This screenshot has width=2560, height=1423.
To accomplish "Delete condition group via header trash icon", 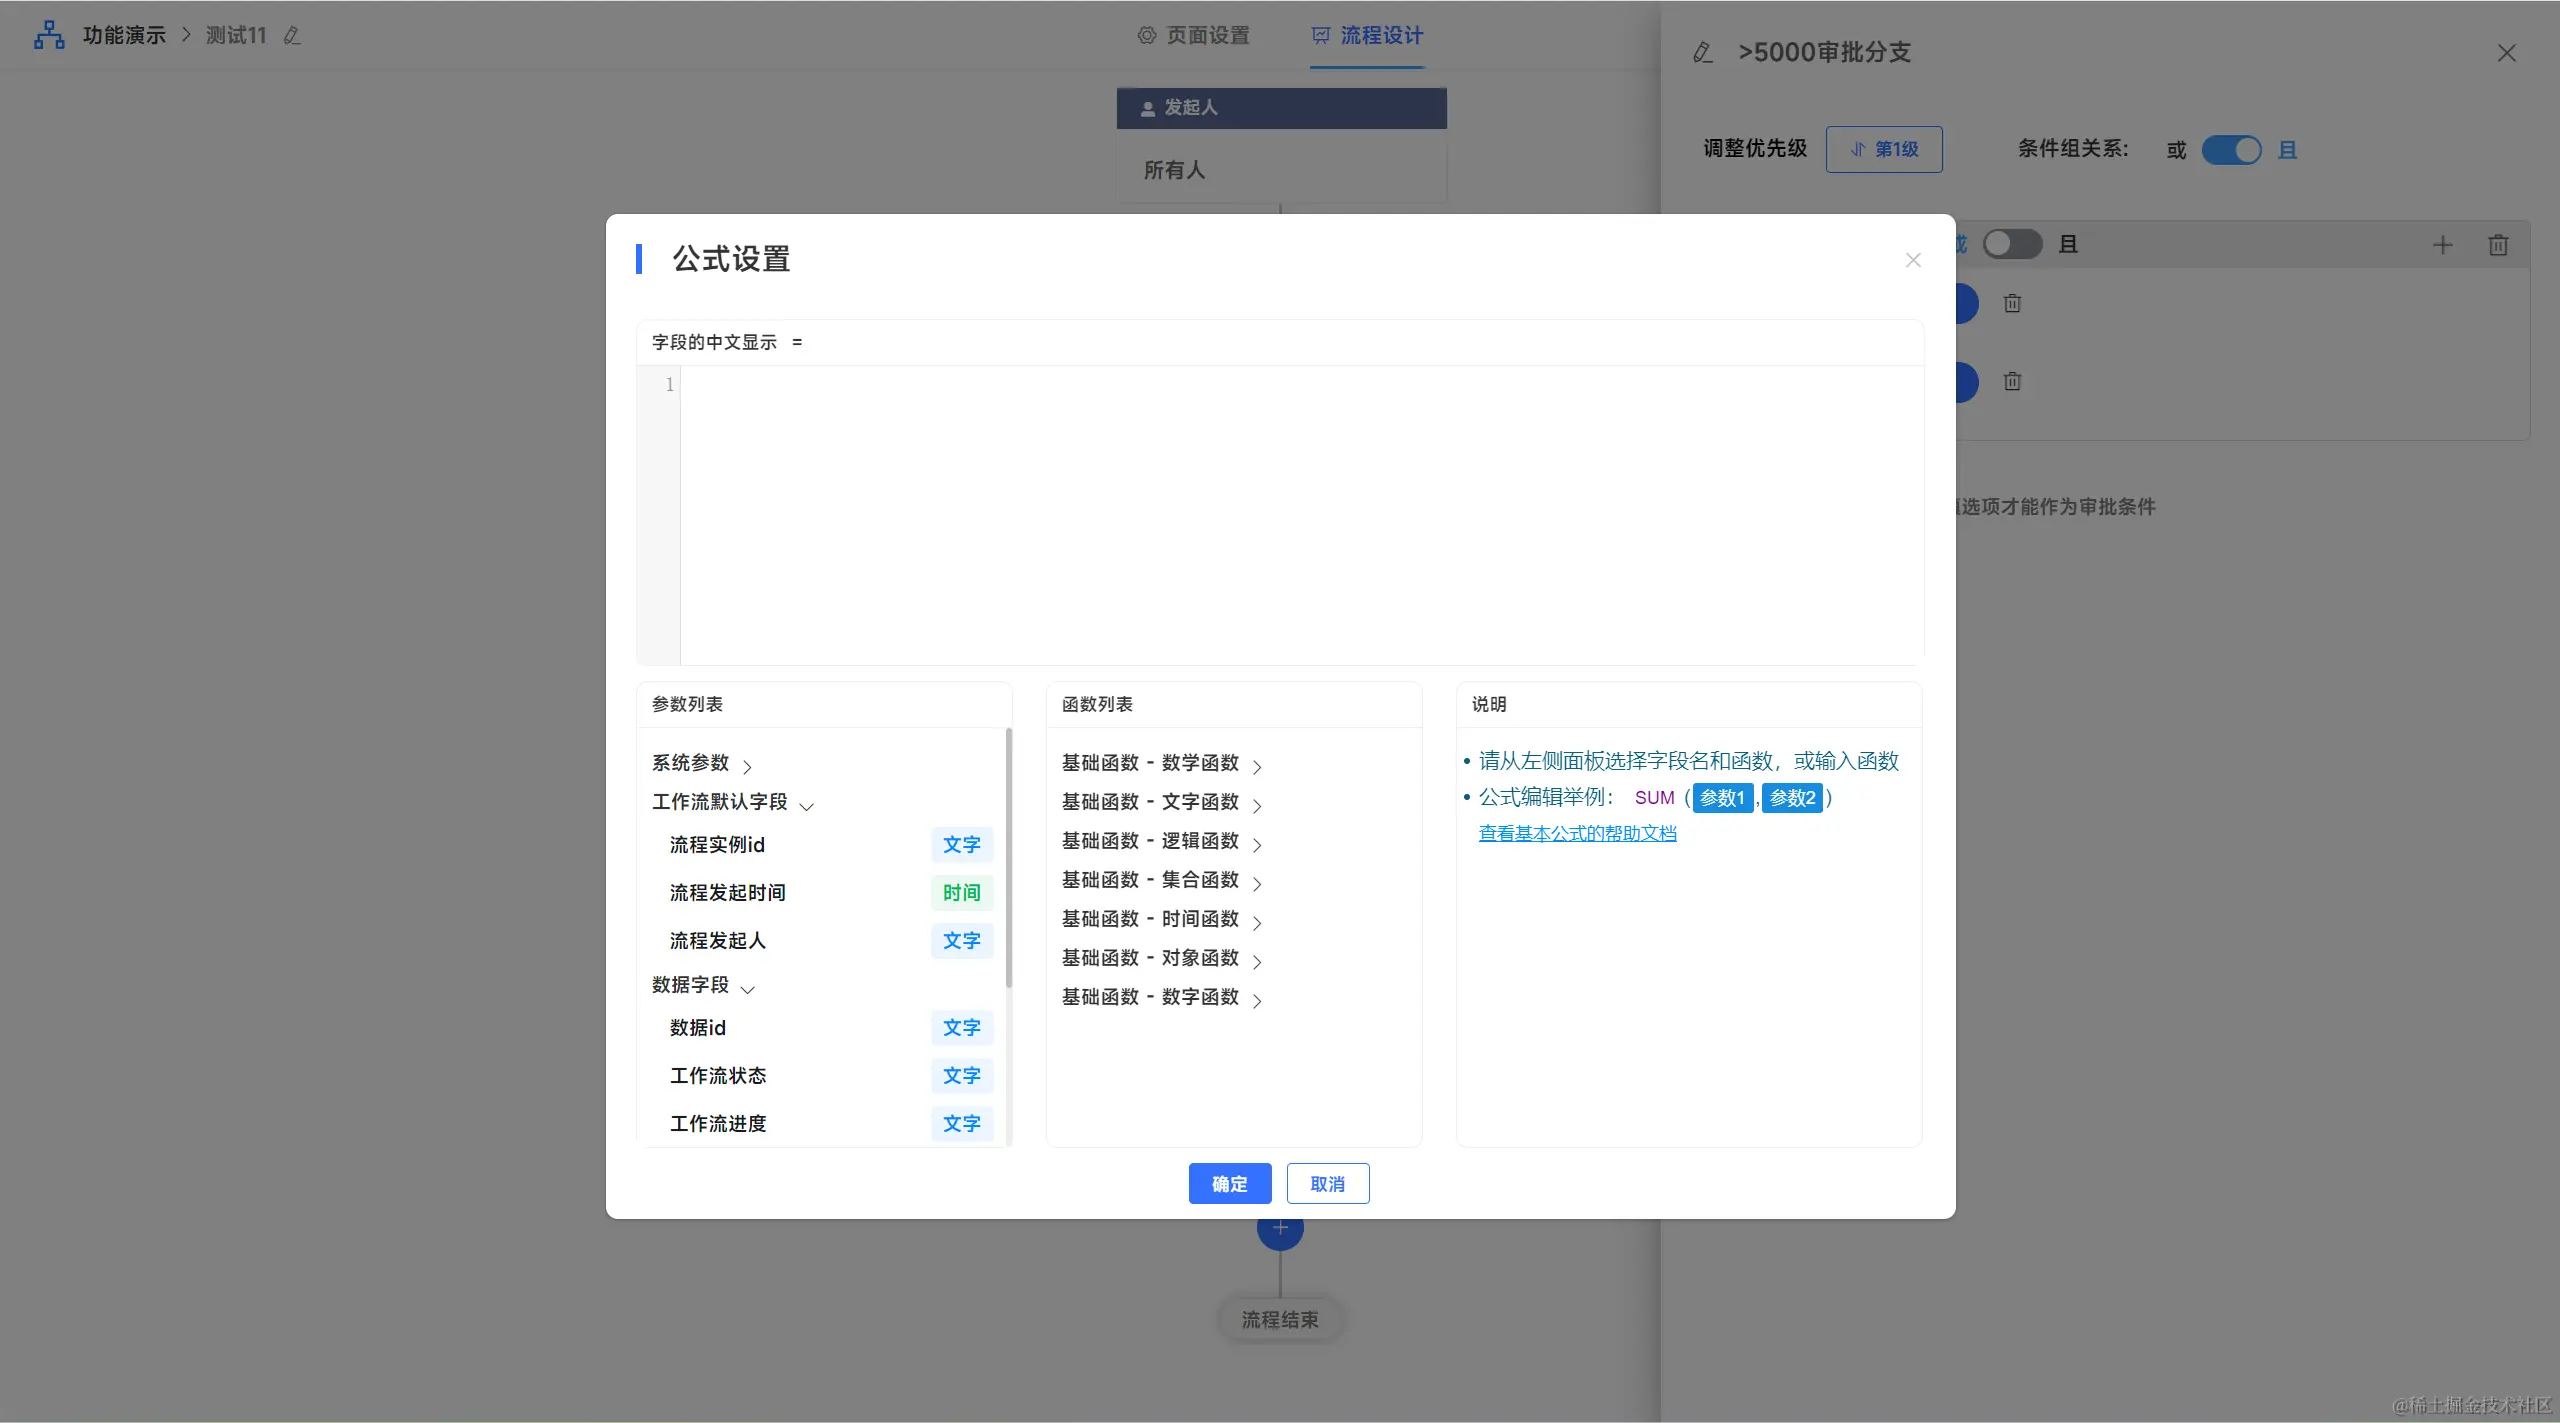I will tap(2498, 245).
